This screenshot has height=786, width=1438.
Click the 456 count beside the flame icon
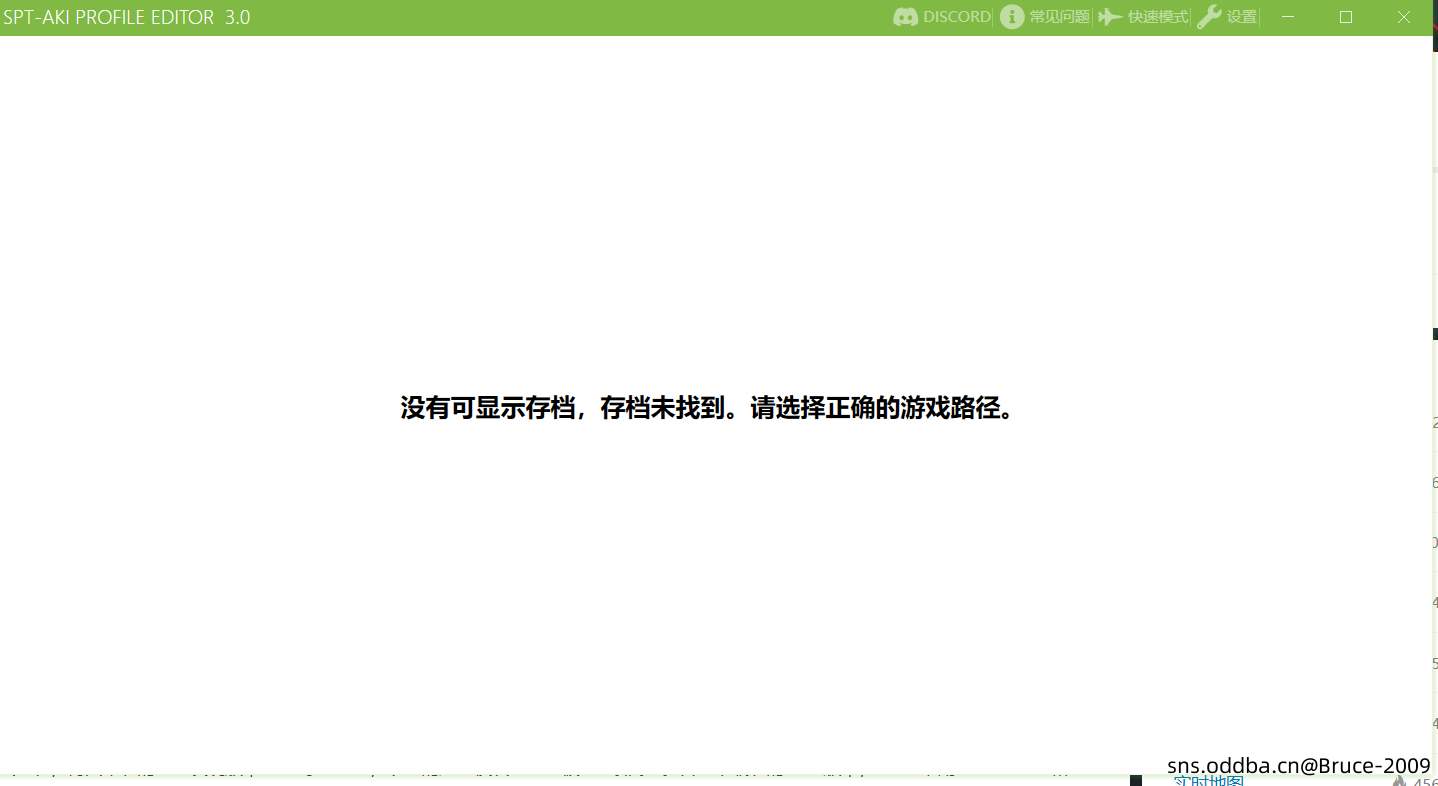tap(1425, 782)
